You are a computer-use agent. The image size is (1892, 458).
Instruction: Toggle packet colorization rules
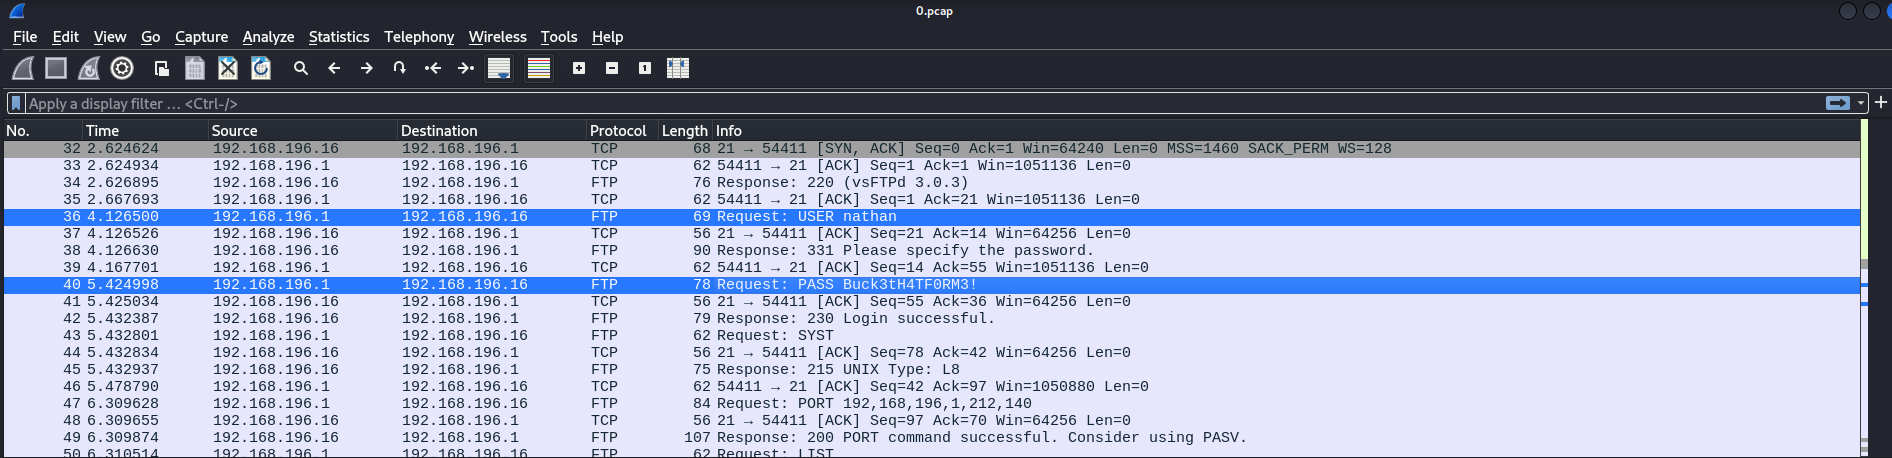(x=539, y=68)
